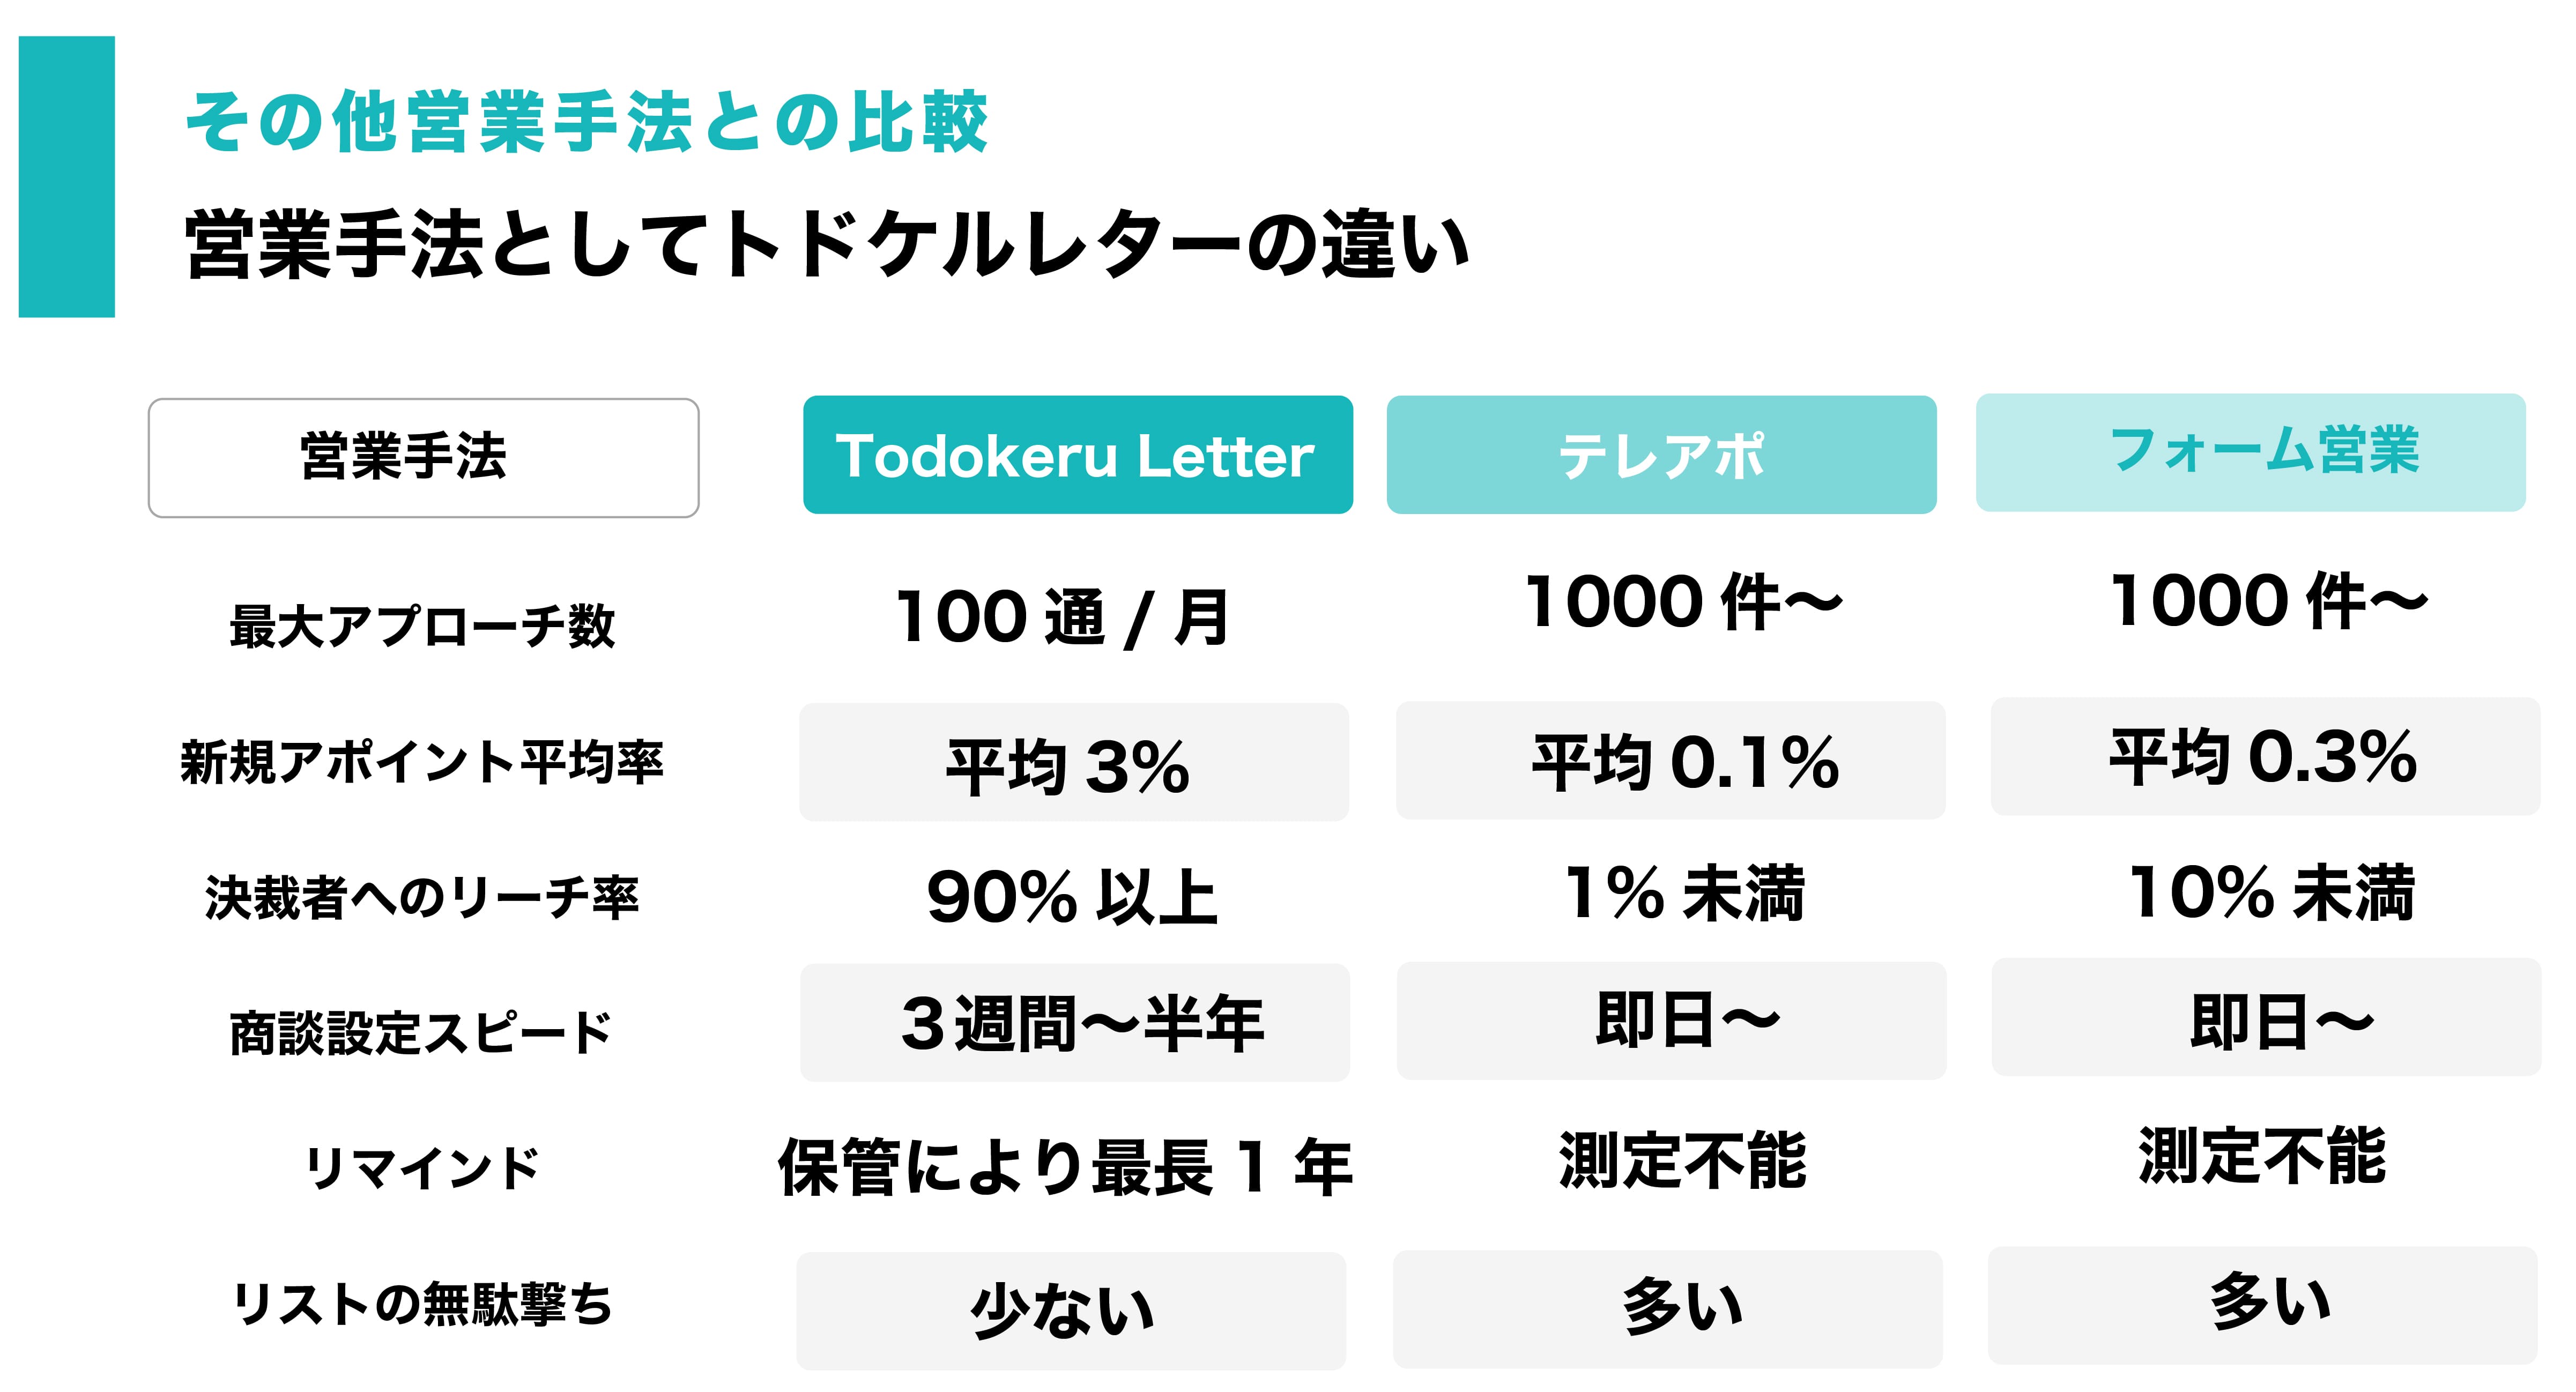Select the 保管により最長1年 text
The height and width of the screenshot is (1392, 2576).
click(1065, 1166)
